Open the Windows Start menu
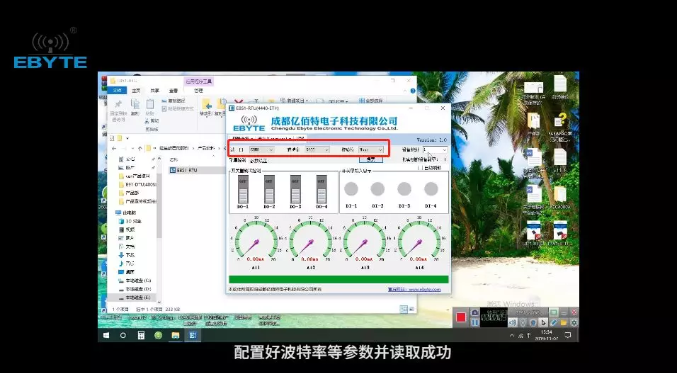 coord(106,335)
